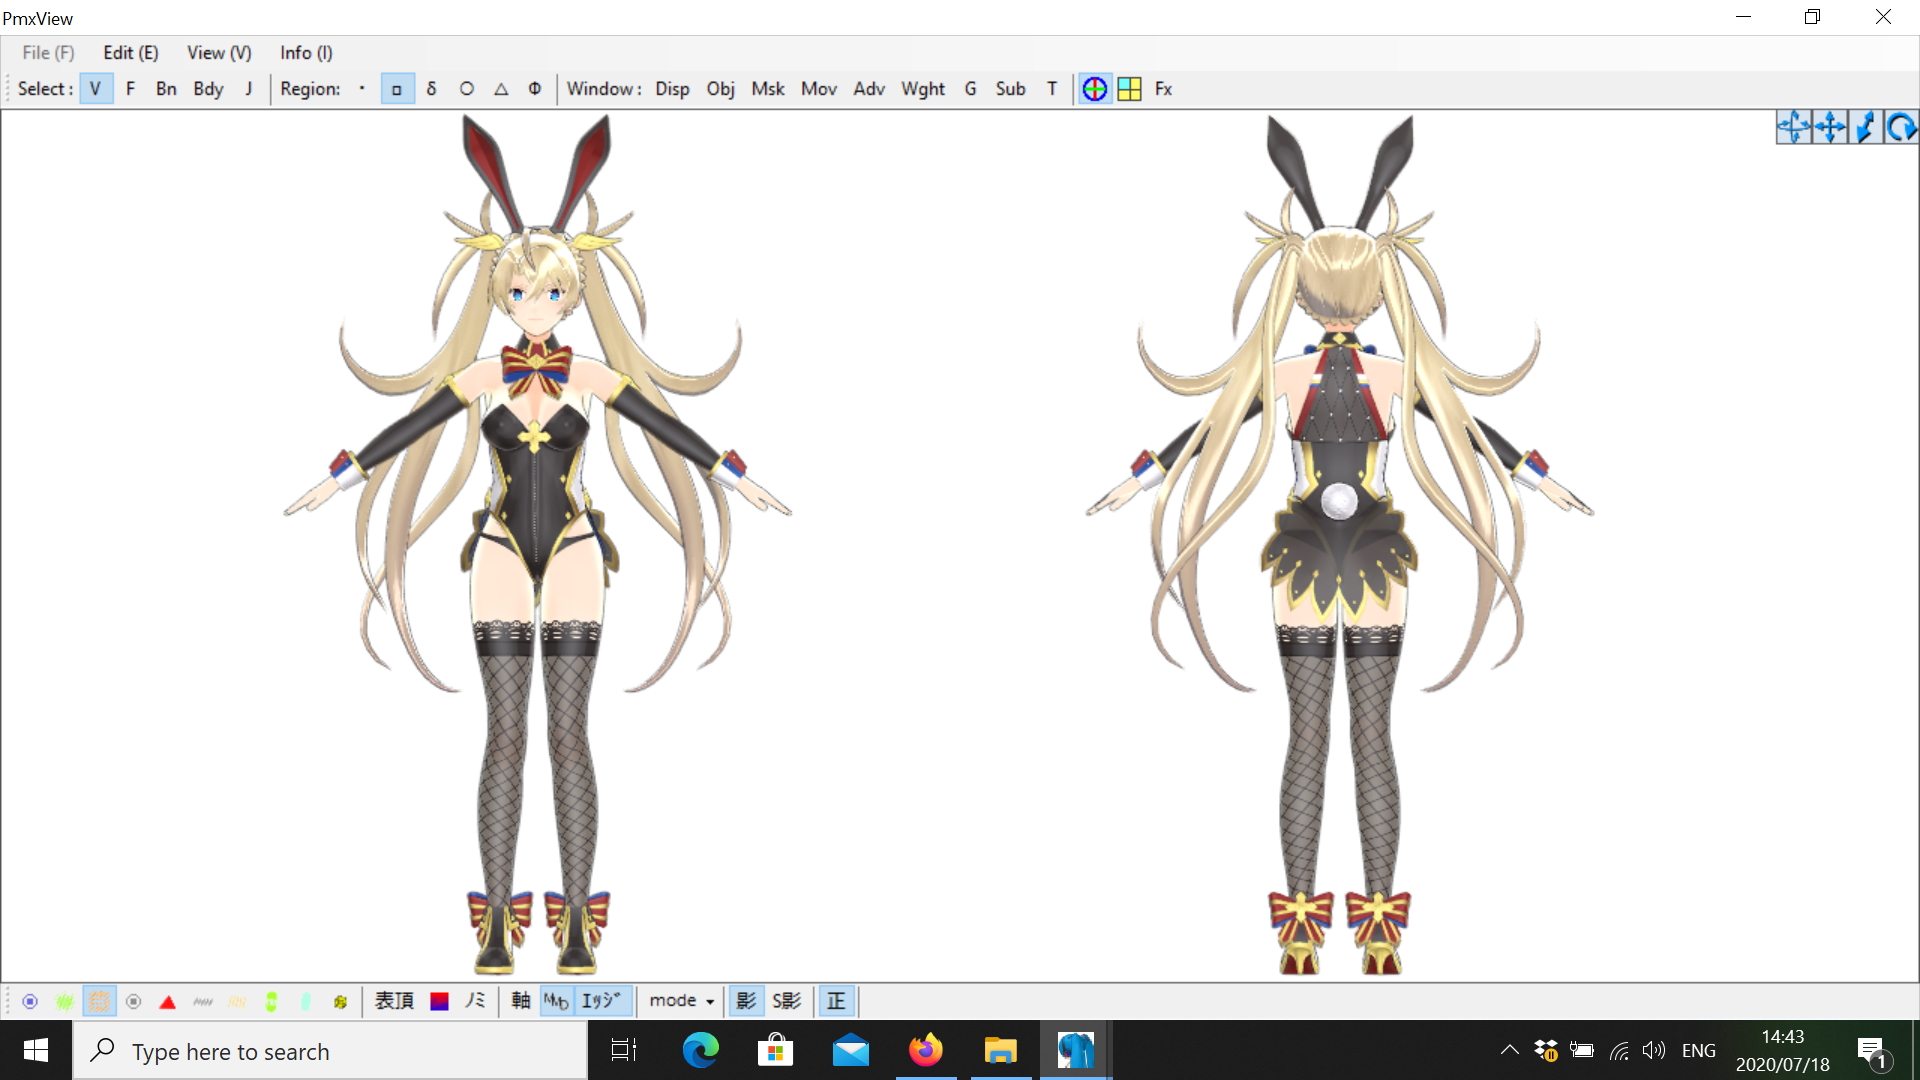Click the red-blue gradient color swatch
Screen dimensions: 1920x1080
point(439,1002)
